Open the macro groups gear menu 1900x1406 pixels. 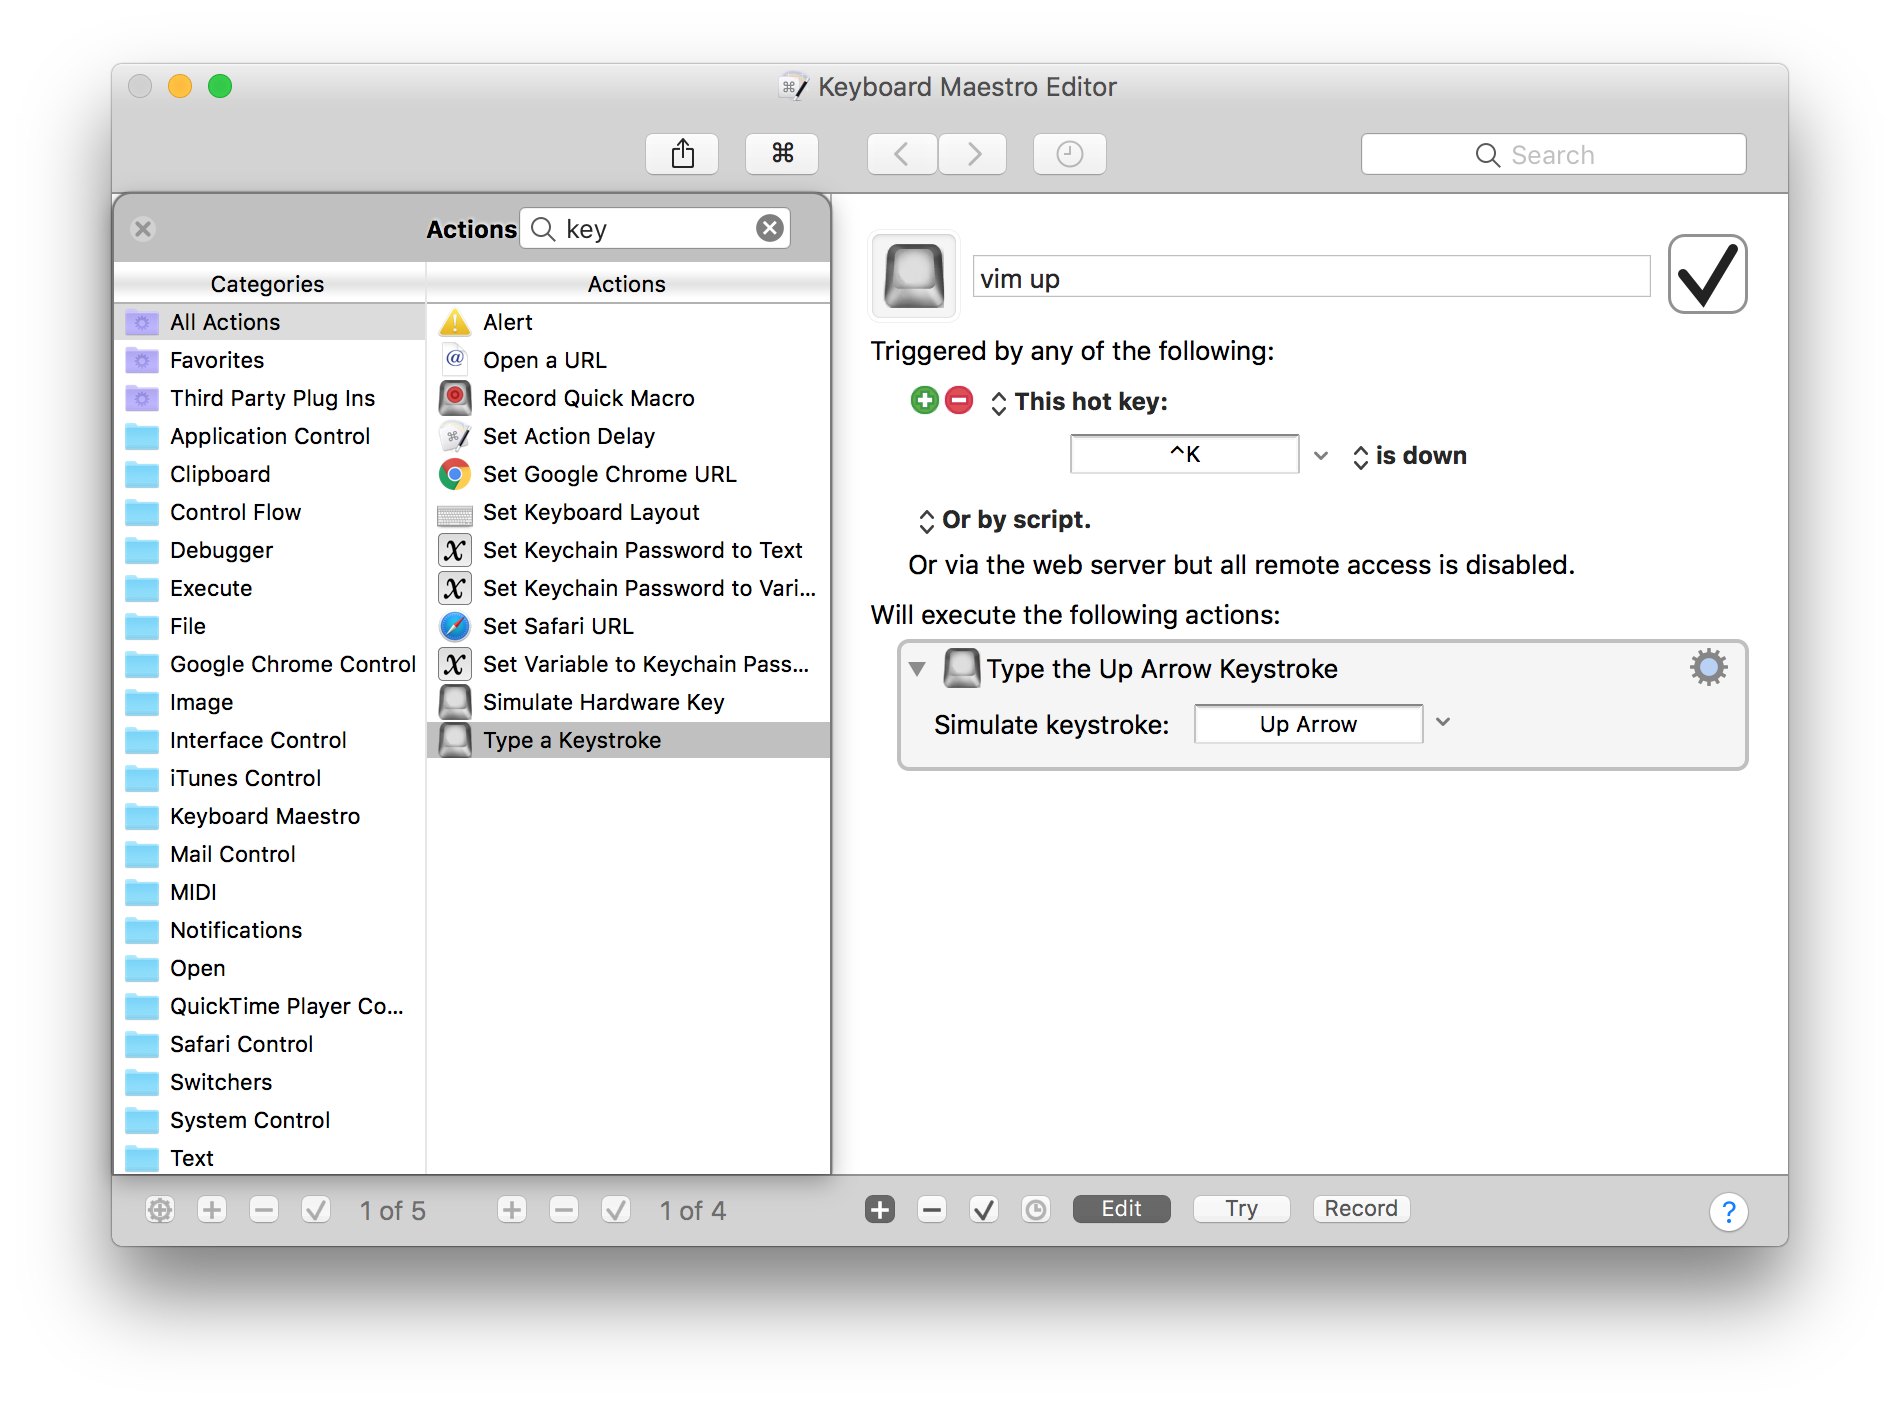point(160,1210)
